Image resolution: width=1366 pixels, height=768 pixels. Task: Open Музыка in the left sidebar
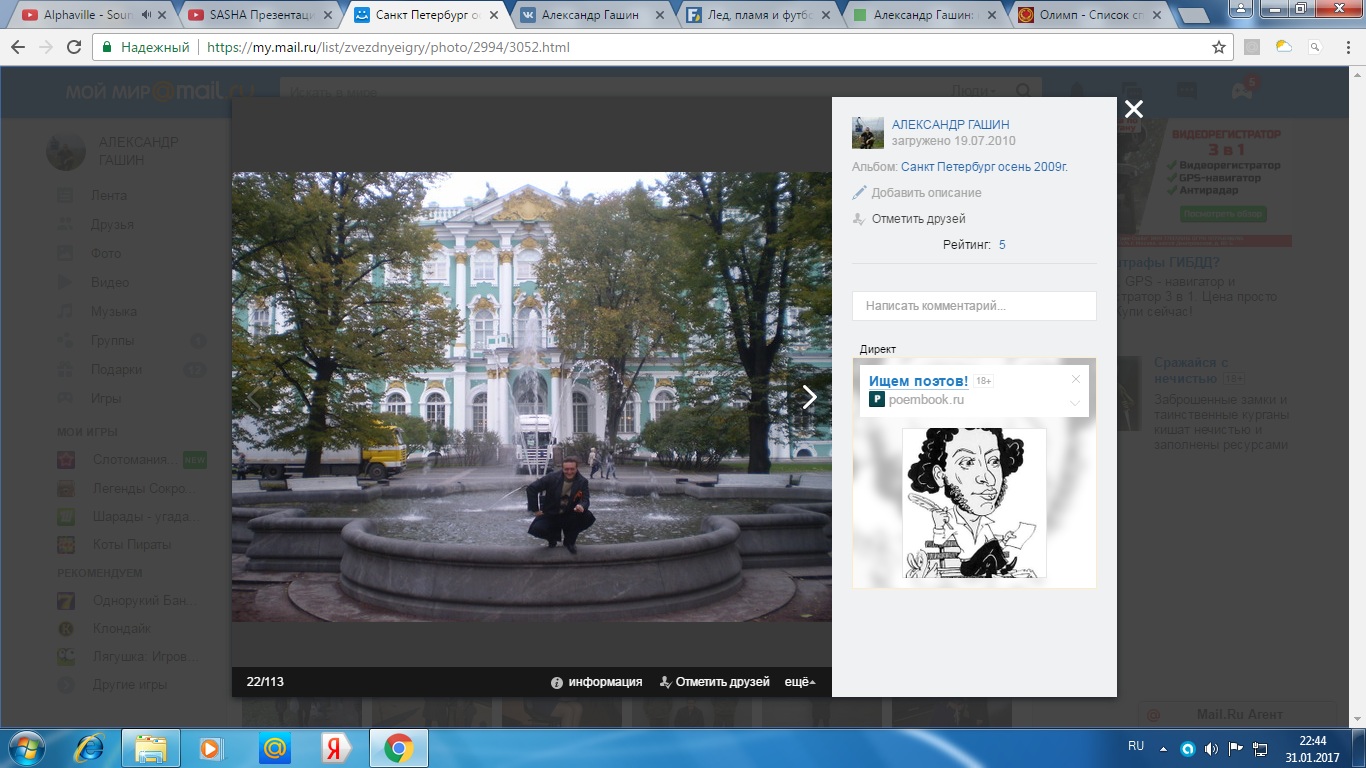pyautogui.click(x=114, y=311)
